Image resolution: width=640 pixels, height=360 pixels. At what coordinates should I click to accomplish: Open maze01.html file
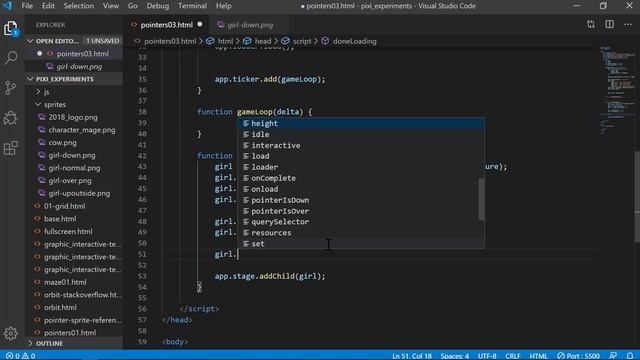[x=65, y=282]
